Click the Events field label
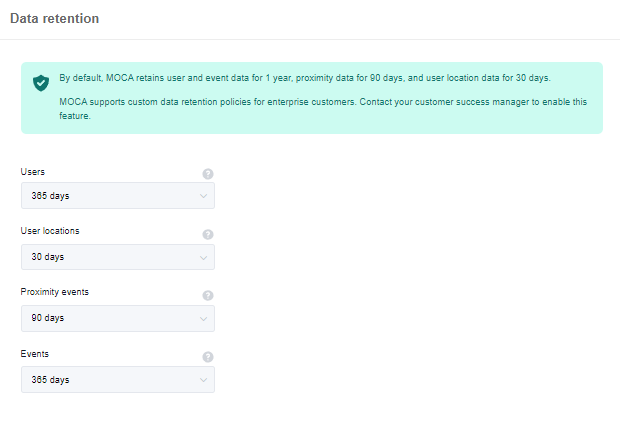Viewport: 620px width, 432px height. click(35, 354)
